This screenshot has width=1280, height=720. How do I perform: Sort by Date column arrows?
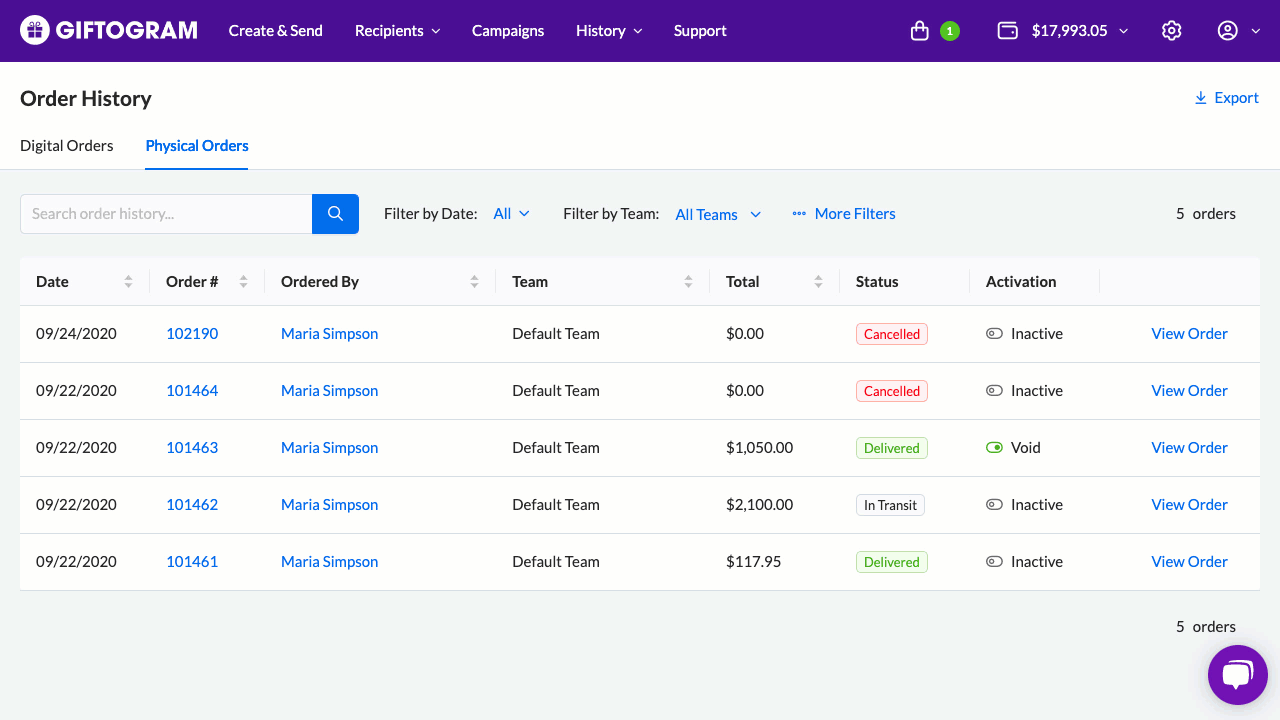pos(128,282)
